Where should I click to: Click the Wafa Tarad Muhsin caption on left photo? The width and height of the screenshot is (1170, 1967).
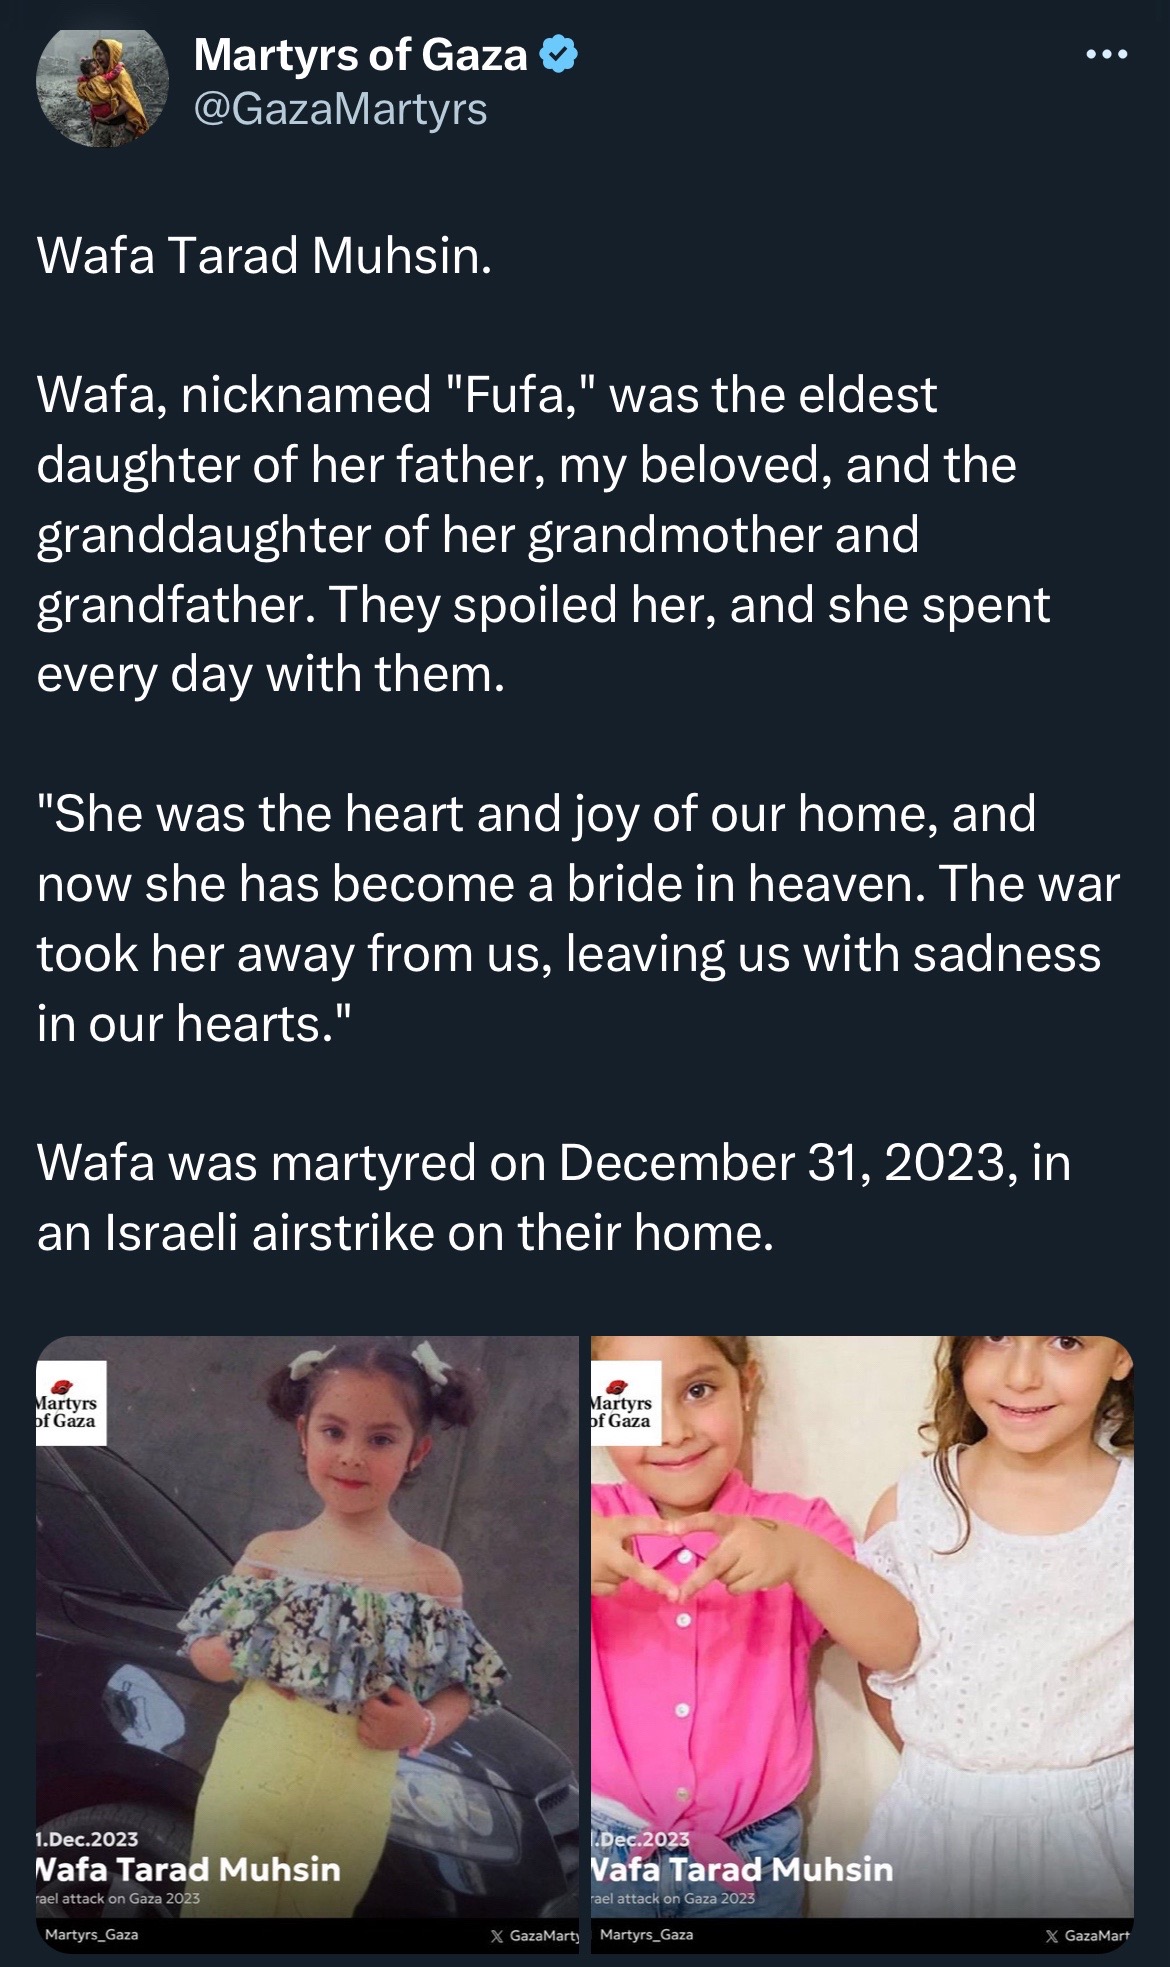pyautogui.click(x=188, y=1869)
